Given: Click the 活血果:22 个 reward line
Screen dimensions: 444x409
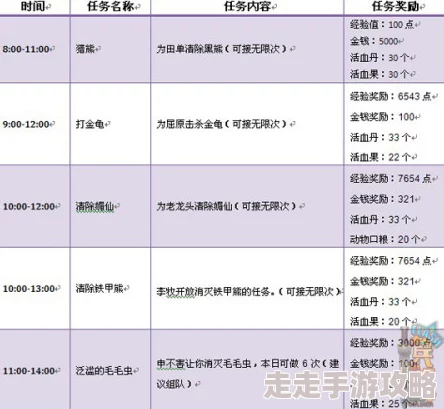Looking at the screenshot, I should pyautogui.click(x=380, y=157).
